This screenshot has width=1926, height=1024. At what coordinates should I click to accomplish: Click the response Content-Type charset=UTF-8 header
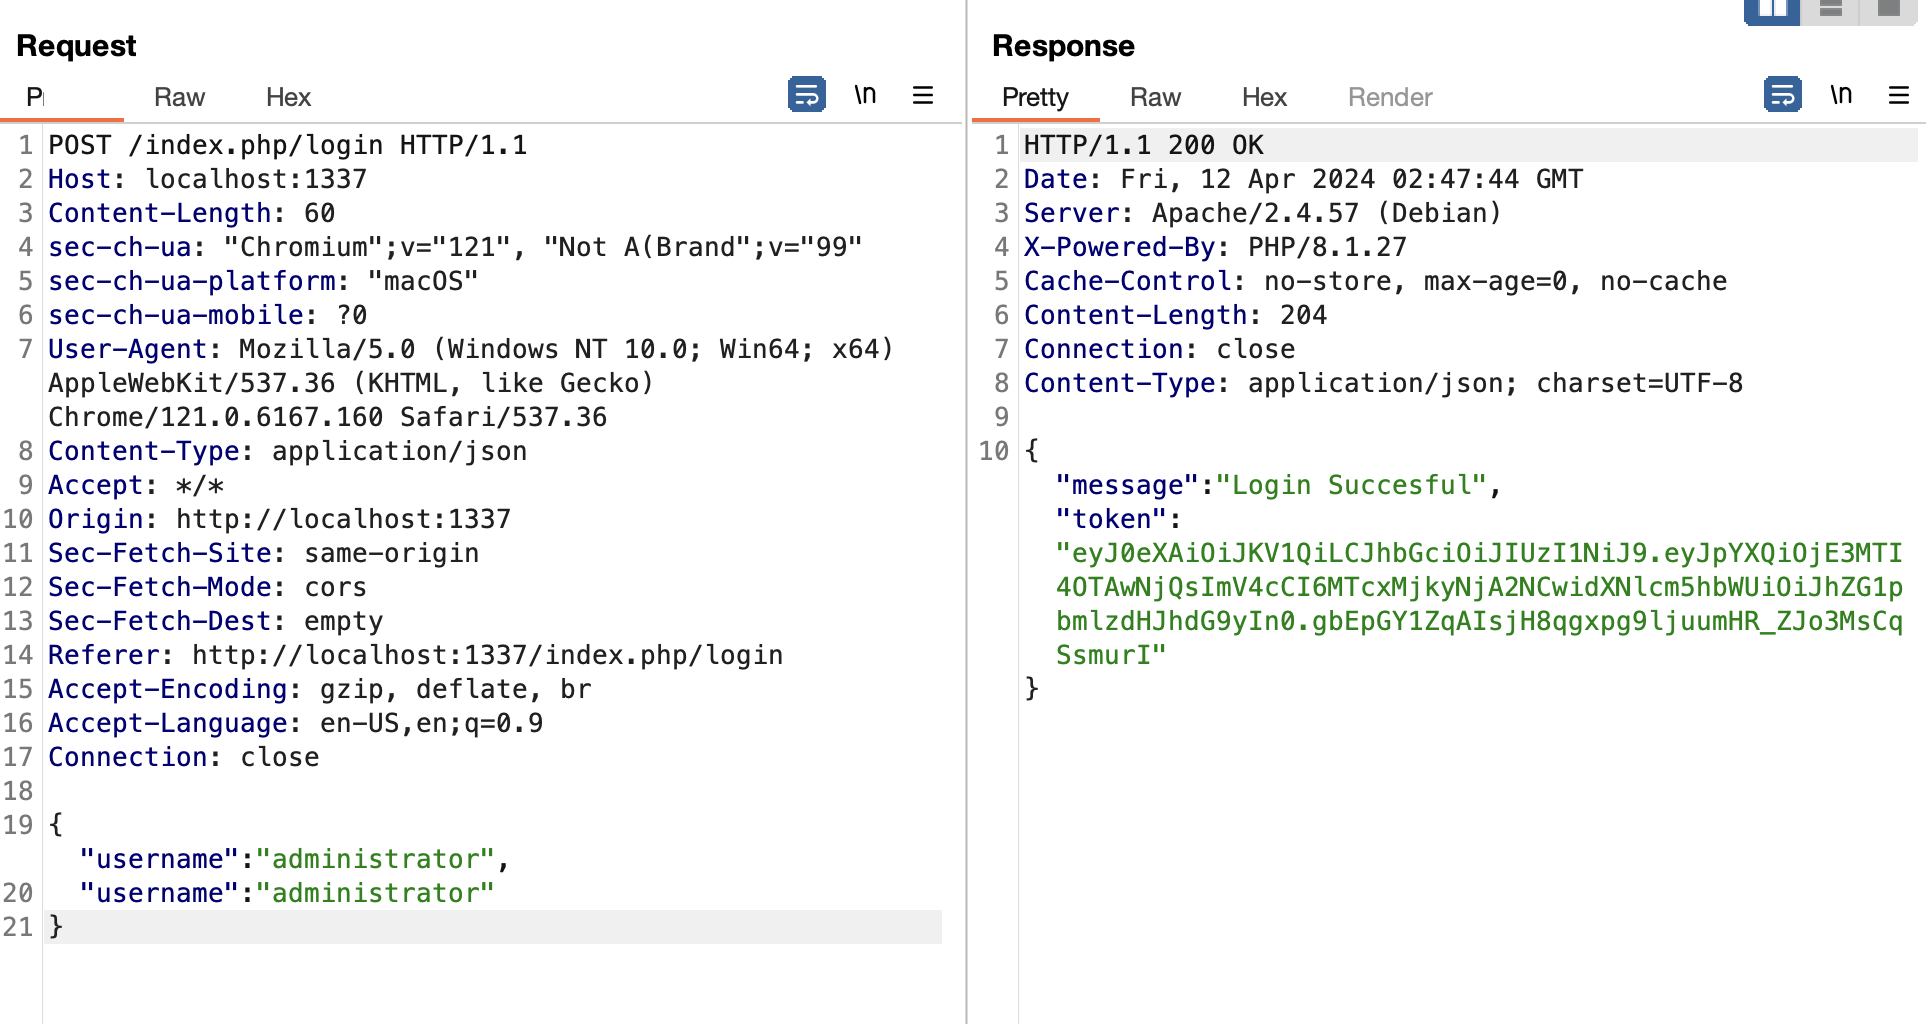coord(1384,383)
